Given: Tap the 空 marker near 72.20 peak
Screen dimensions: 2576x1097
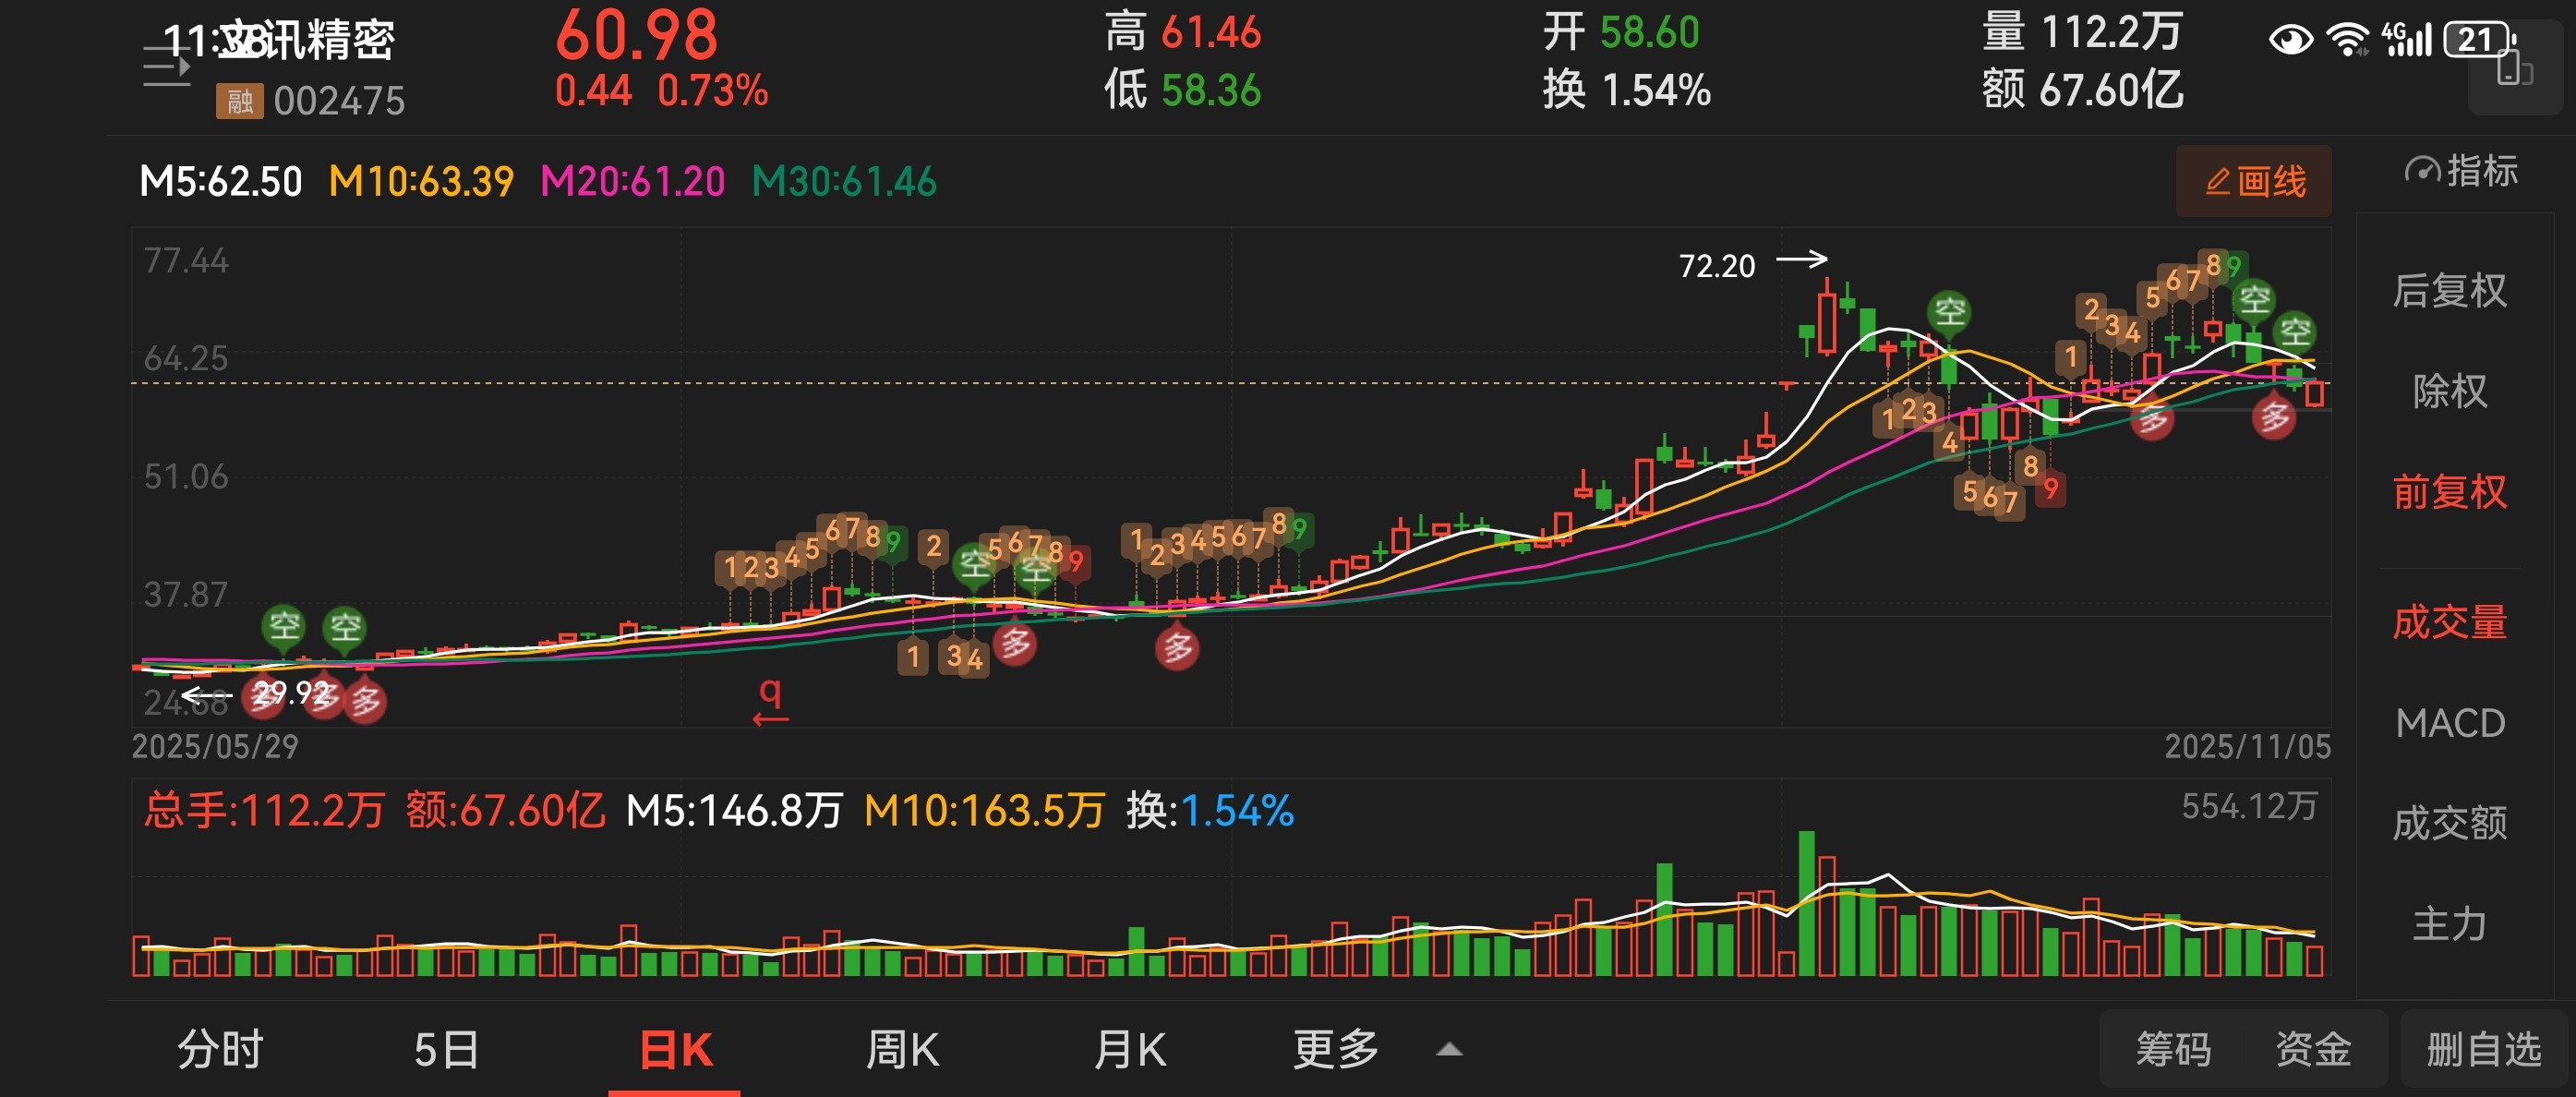Looking at the screenshot, I should point(1949,312).
